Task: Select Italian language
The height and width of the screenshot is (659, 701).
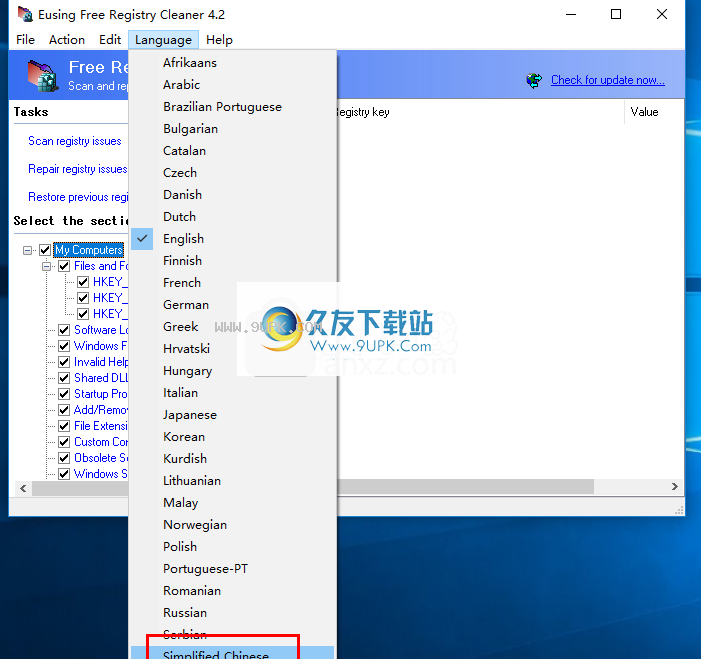Action: point(232,393)
